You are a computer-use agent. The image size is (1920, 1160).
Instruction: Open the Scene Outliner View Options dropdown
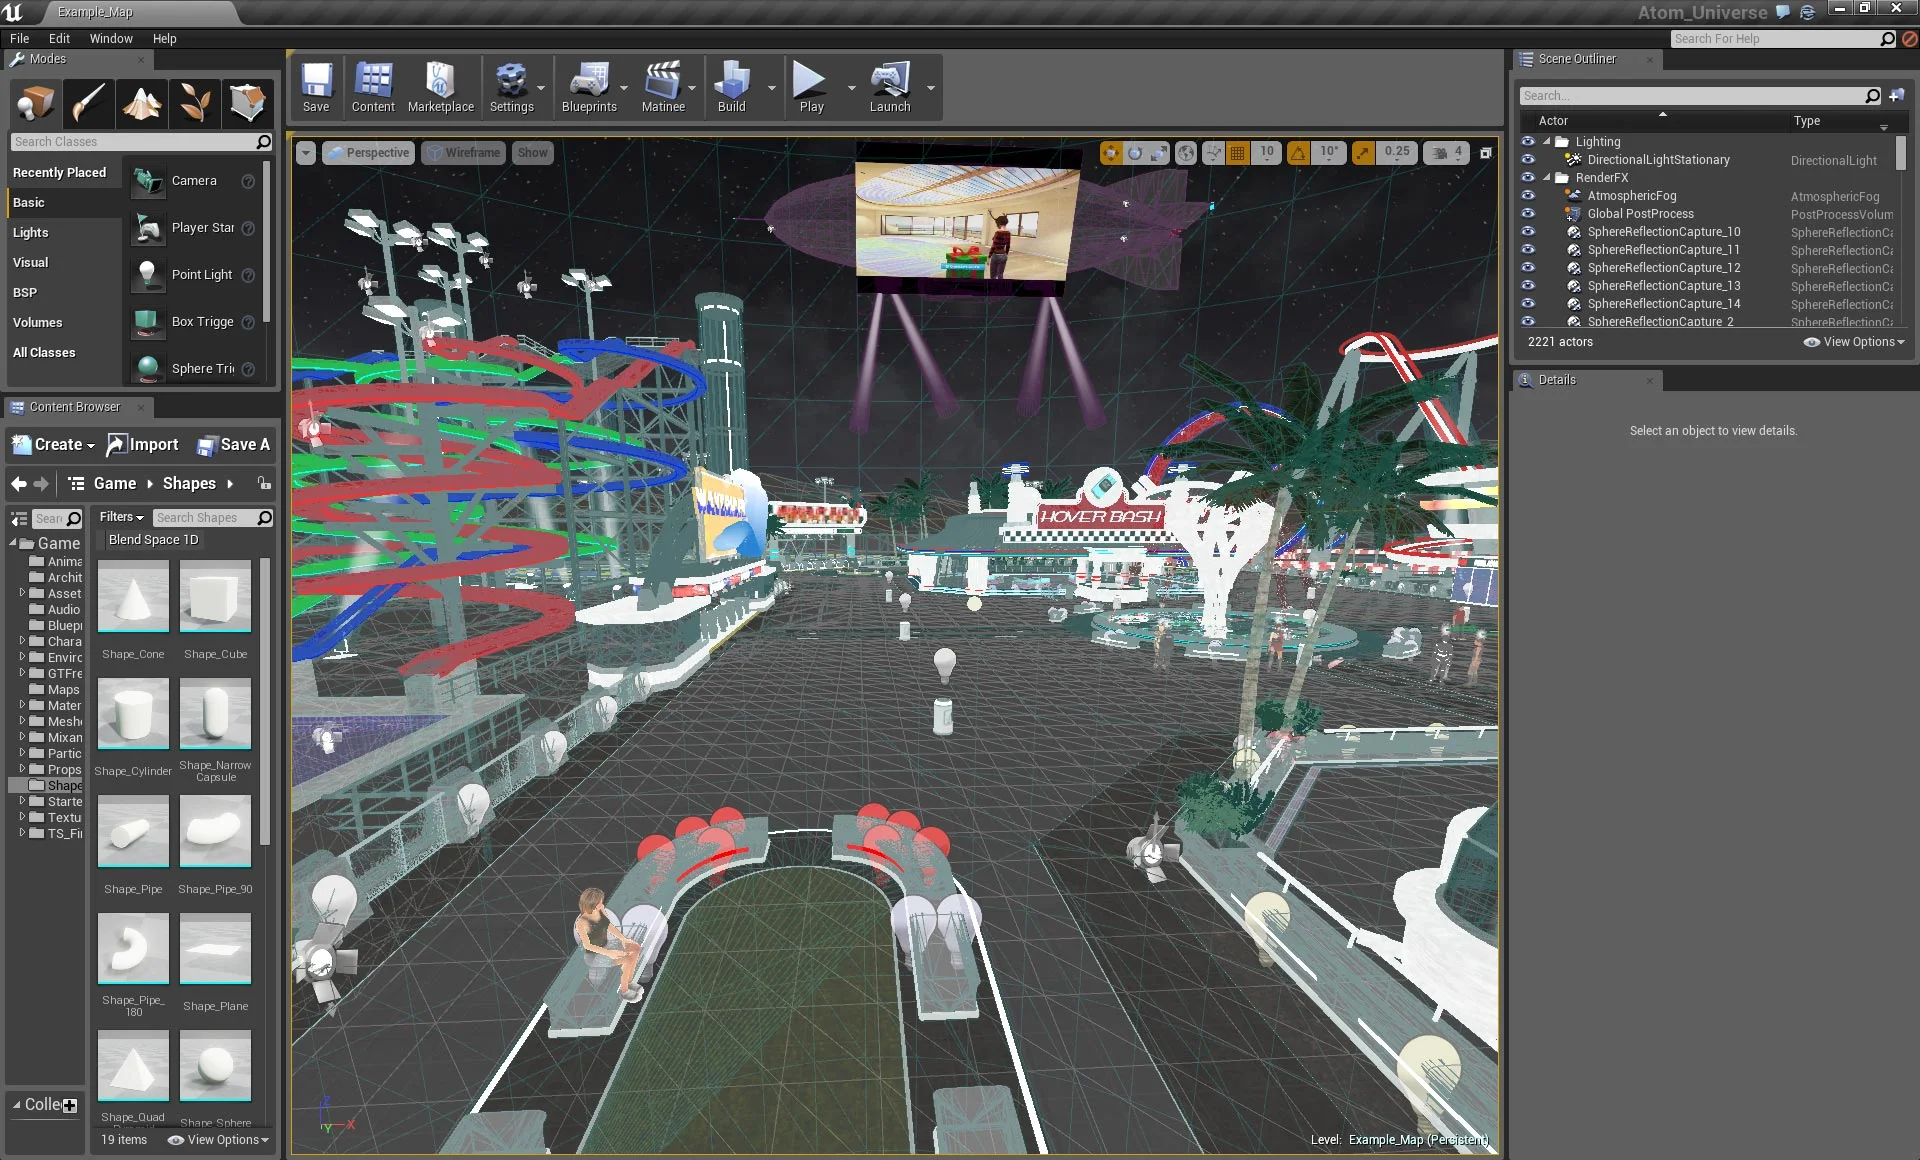pyautogui.click(x=1853, y=342)
